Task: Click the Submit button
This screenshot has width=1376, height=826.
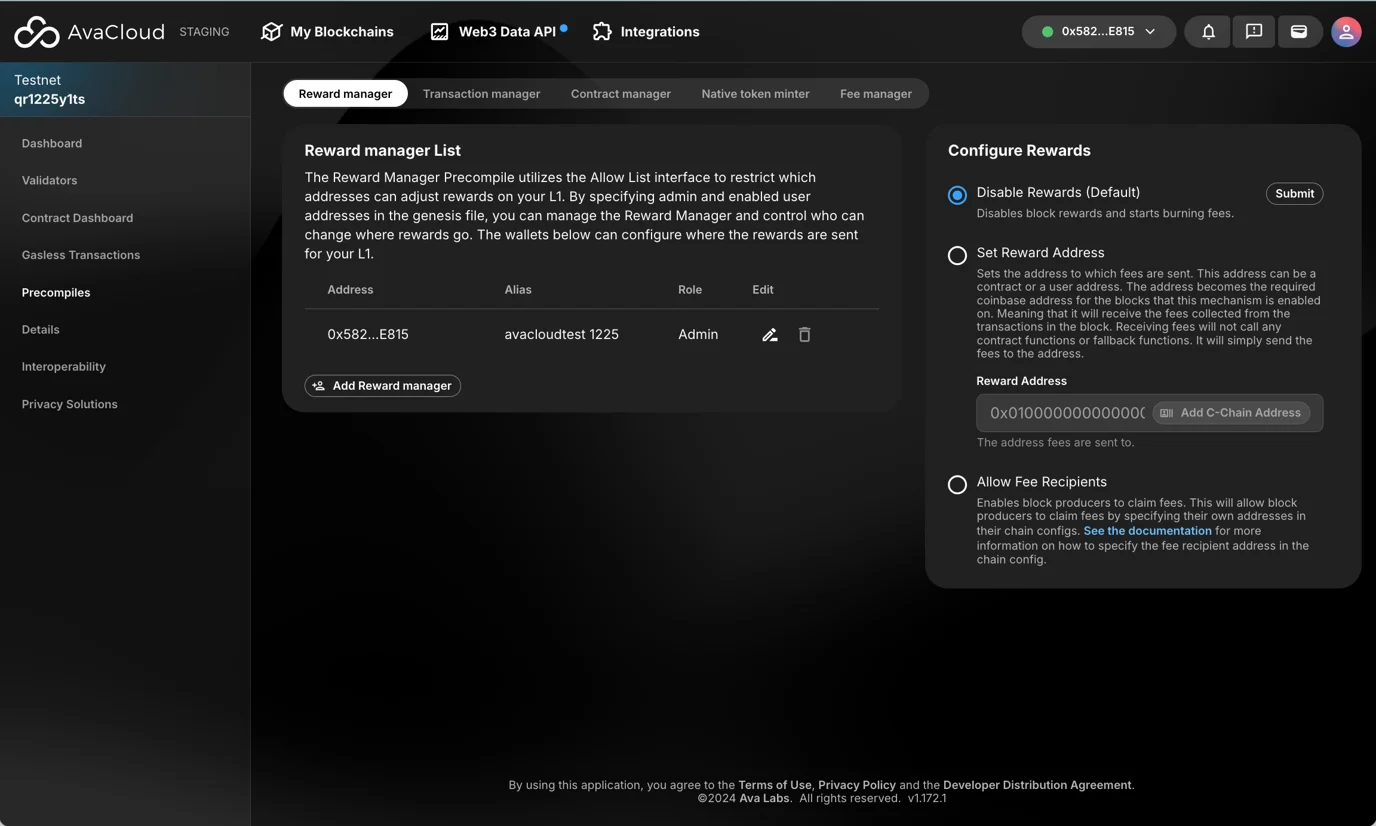Action: (x=1294, y=194)
